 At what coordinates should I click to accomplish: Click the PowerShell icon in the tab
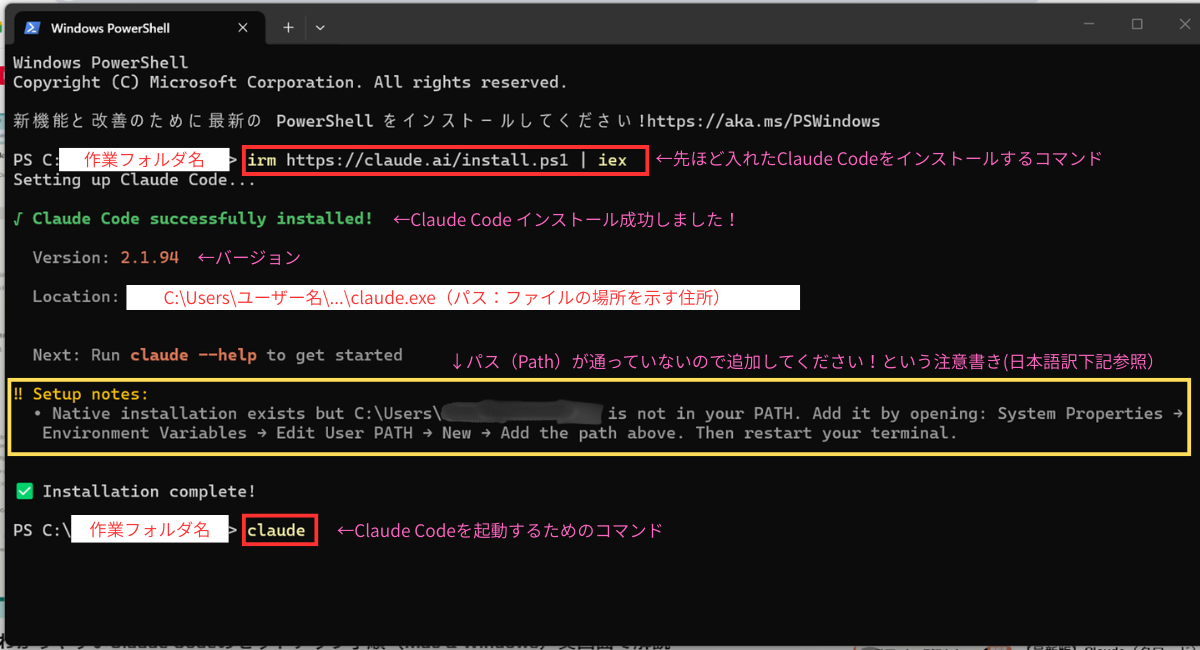tap(32, 28)
